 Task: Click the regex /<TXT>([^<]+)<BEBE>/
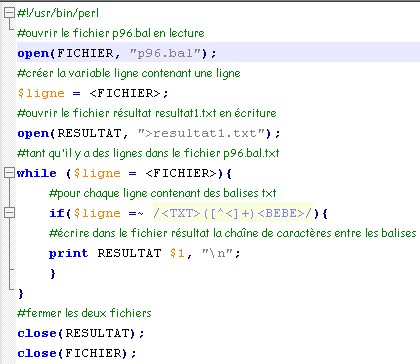(233, 213)
